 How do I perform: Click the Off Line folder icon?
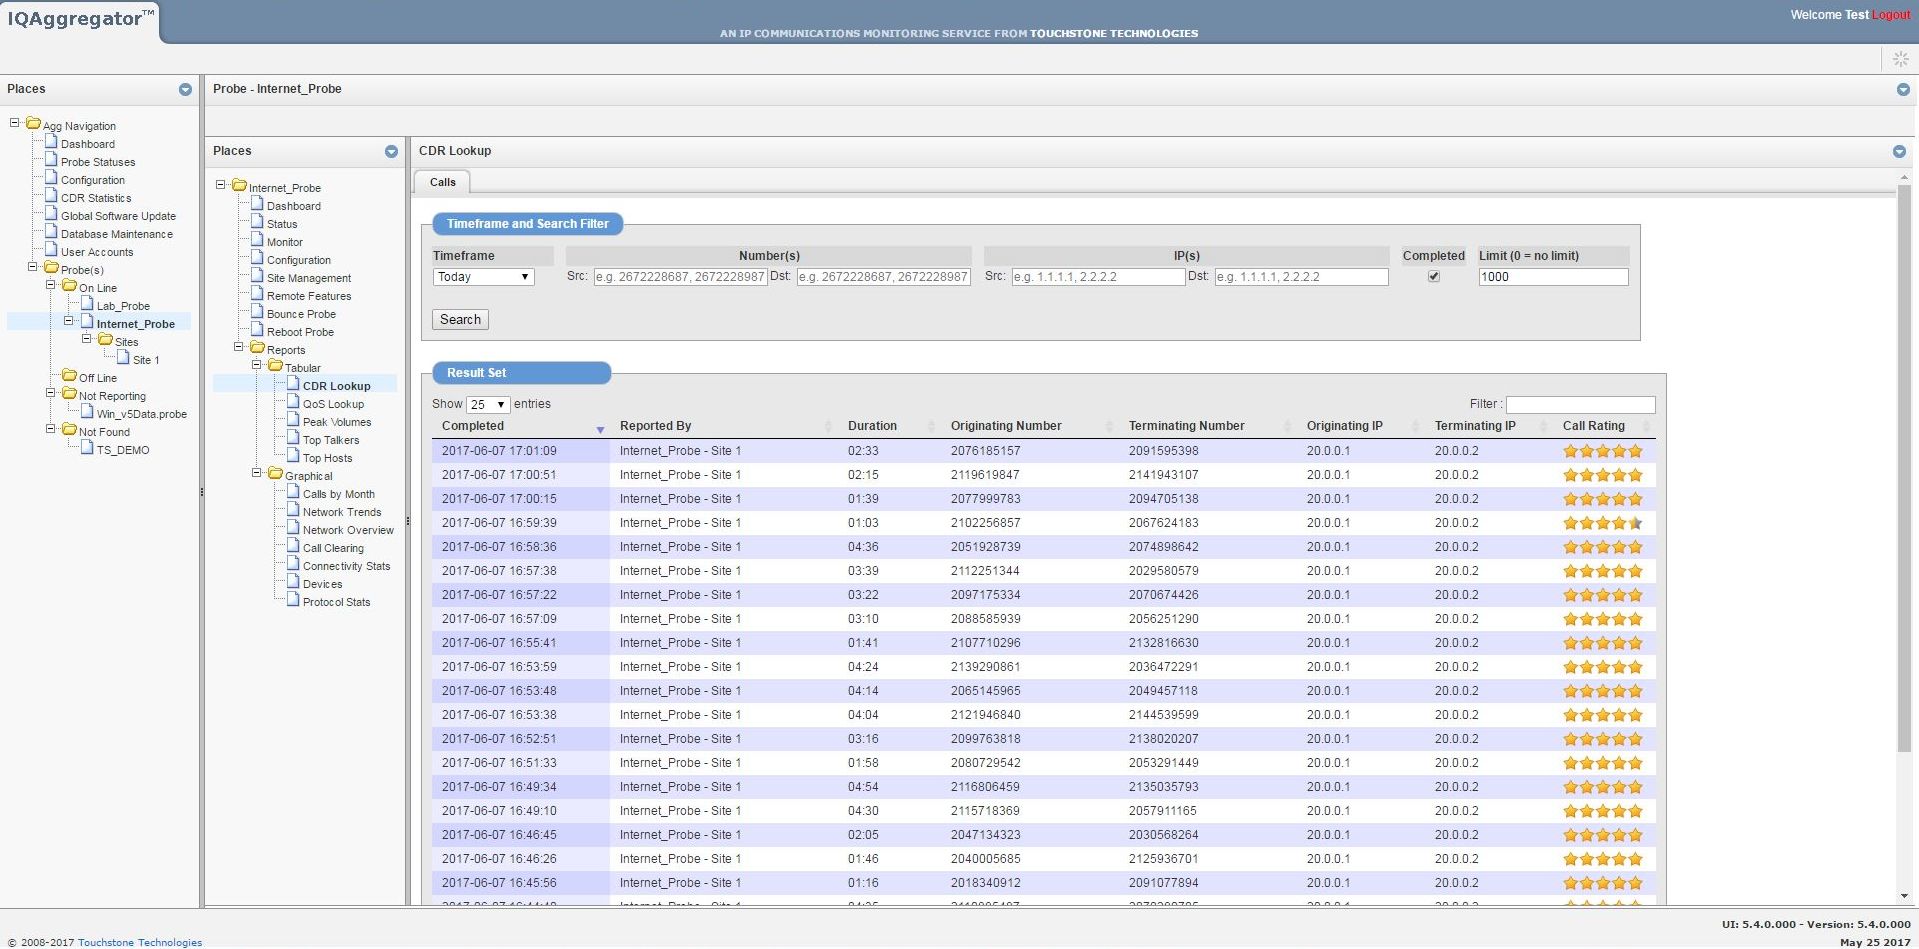coord(69,376)
